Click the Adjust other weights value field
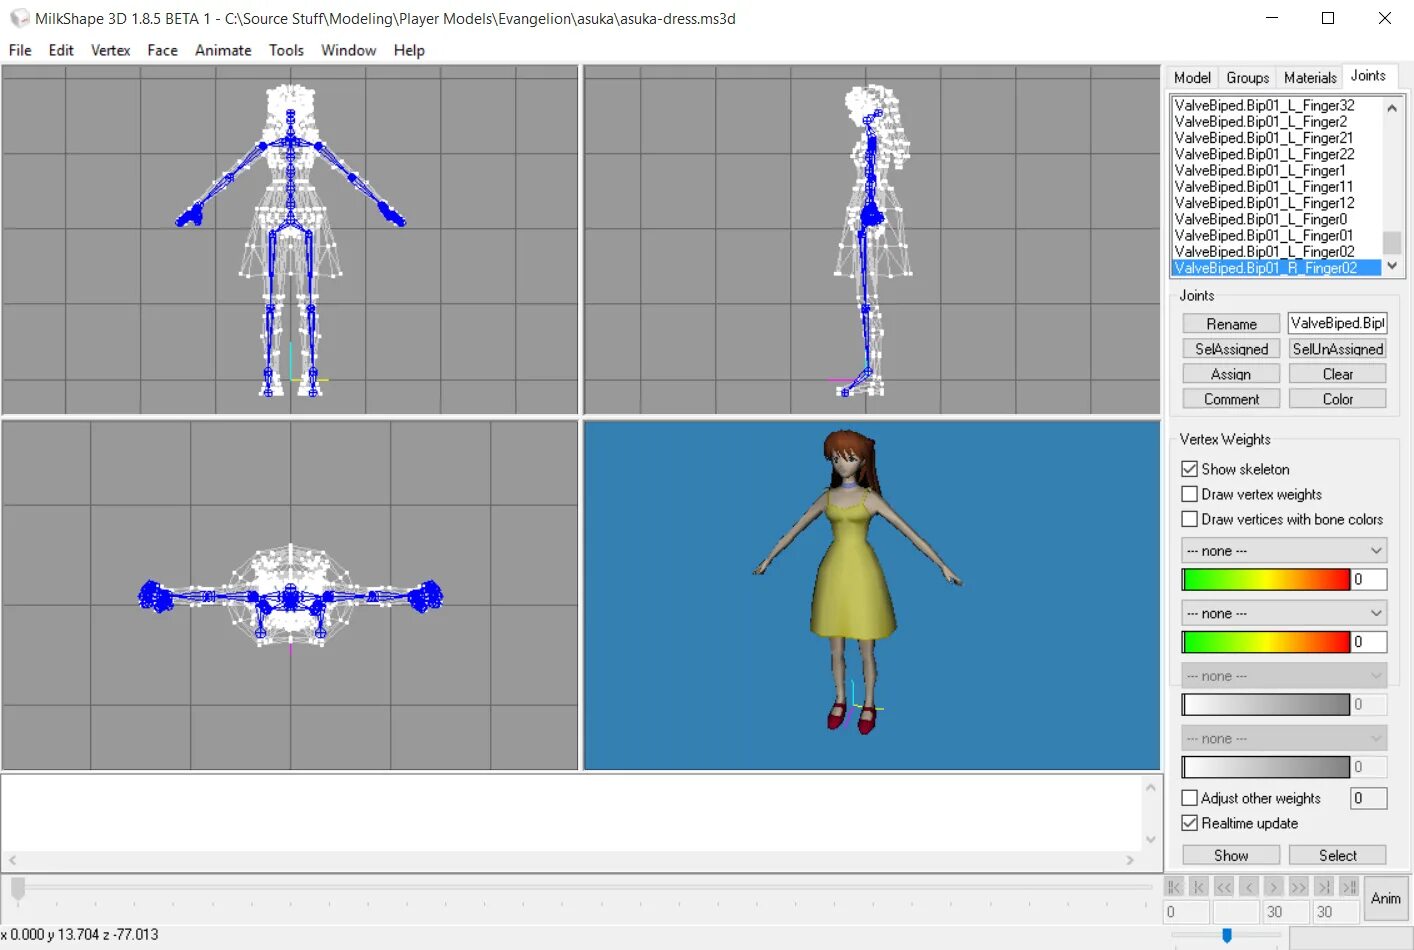This screenshot has height=950, width=1414. (1369, 798)
